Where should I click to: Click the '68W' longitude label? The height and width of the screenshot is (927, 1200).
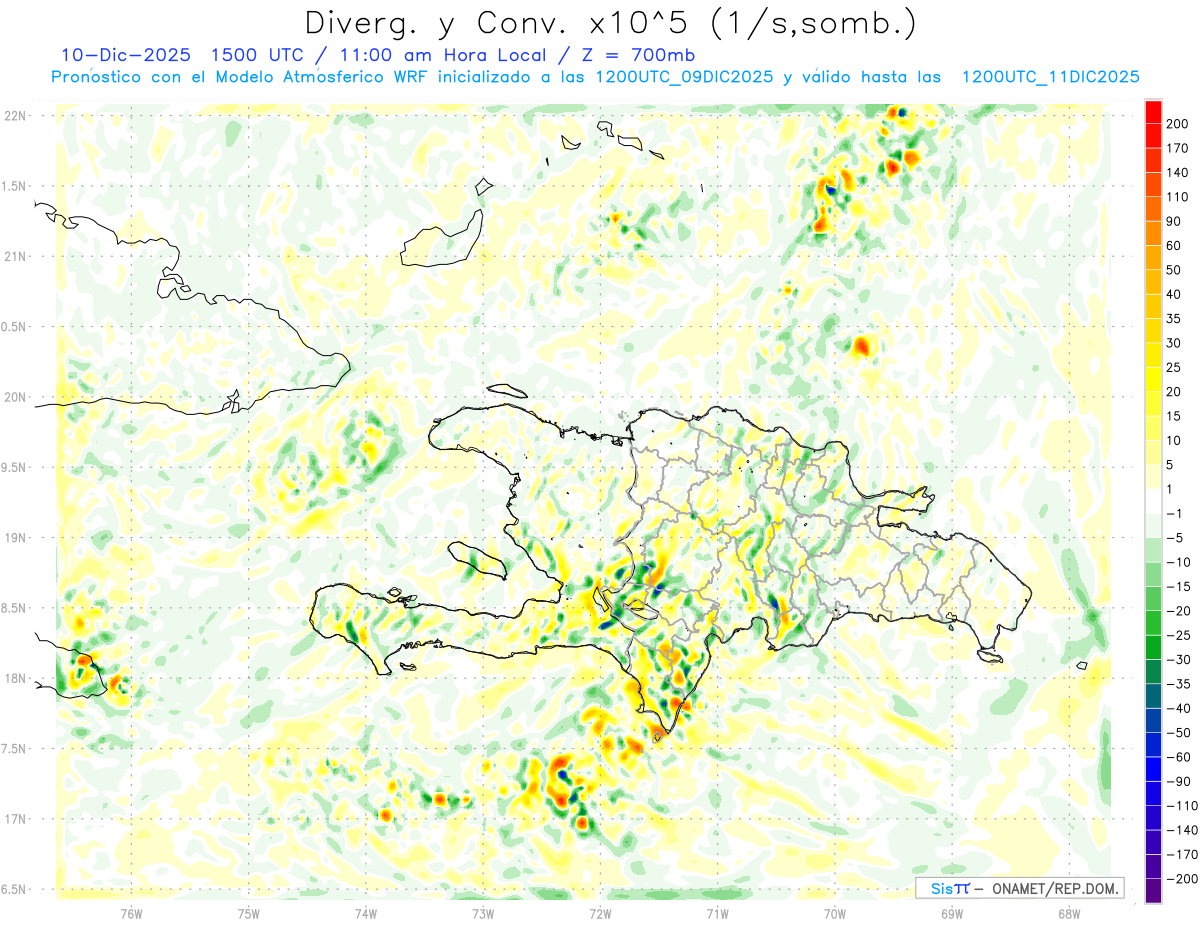point(1069,914)
